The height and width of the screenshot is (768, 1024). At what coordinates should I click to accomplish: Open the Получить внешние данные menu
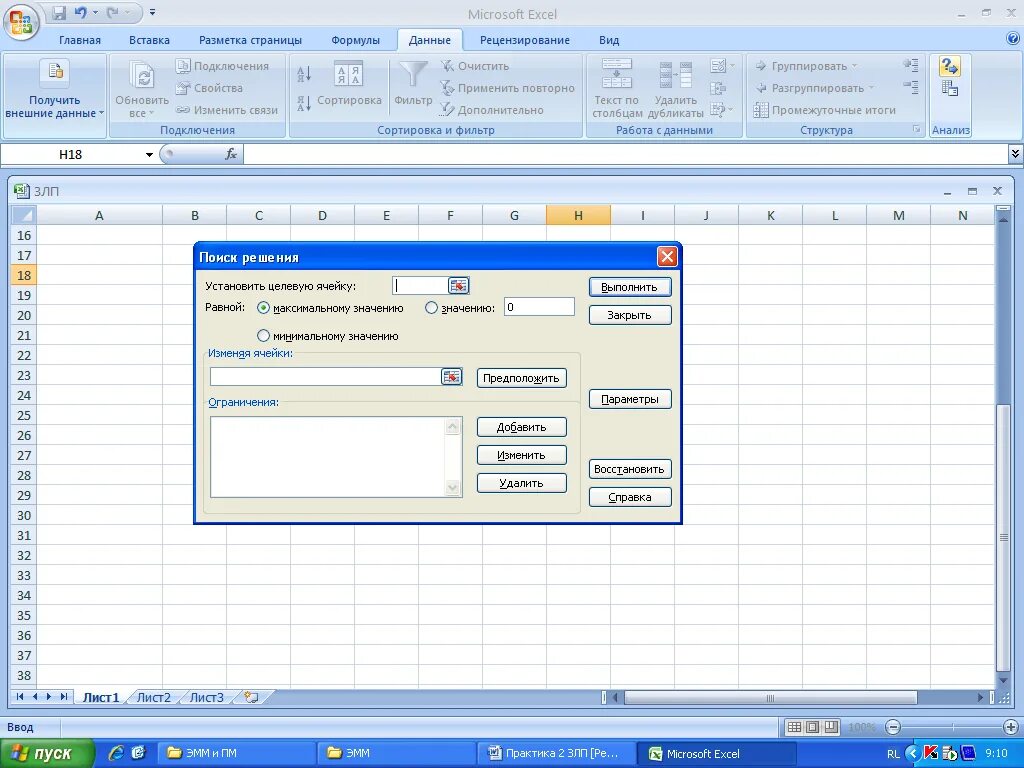point(54,96)
